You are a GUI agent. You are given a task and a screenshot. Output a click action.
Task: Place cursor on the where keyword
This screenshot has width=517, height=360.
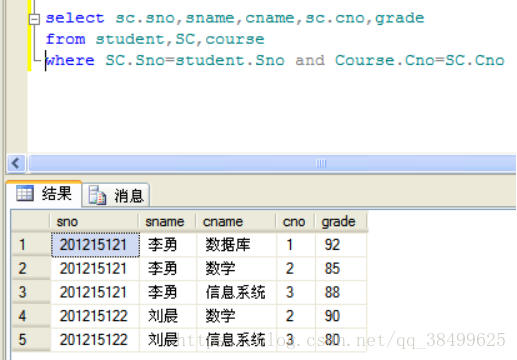(70, 60)
